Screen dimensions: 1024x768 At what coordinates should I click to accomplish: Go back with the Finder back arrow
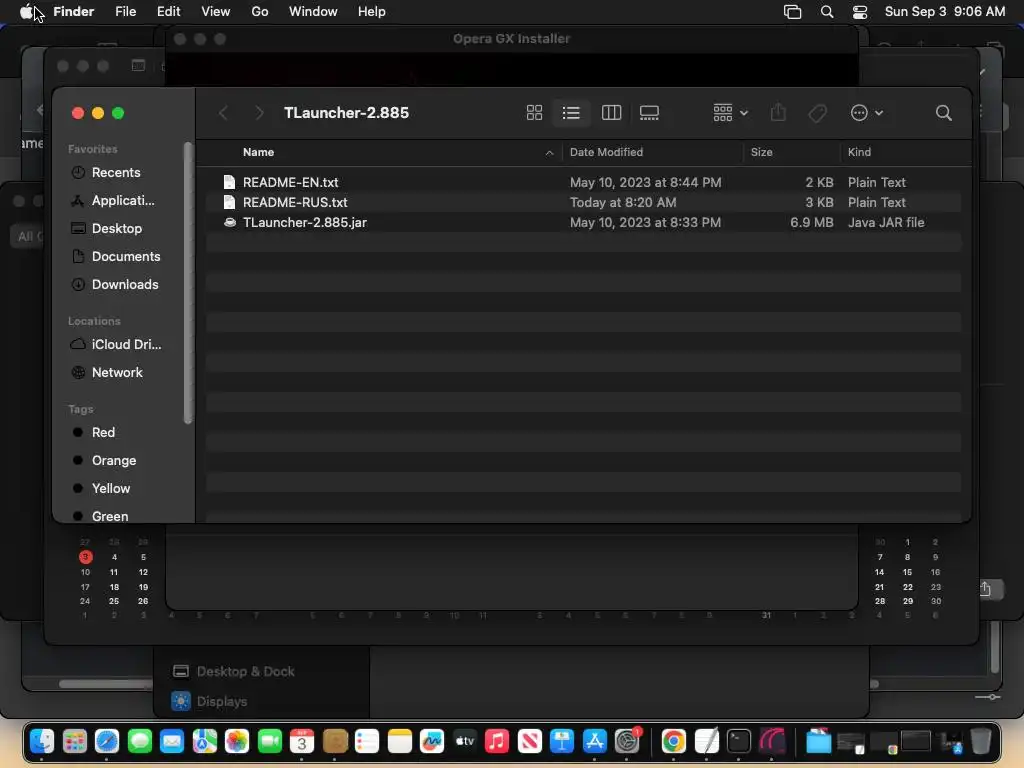223,113
